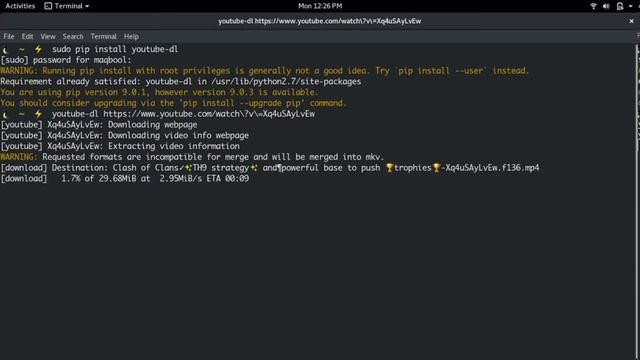
Task: Open the View menu
Action: pos(48,36)
